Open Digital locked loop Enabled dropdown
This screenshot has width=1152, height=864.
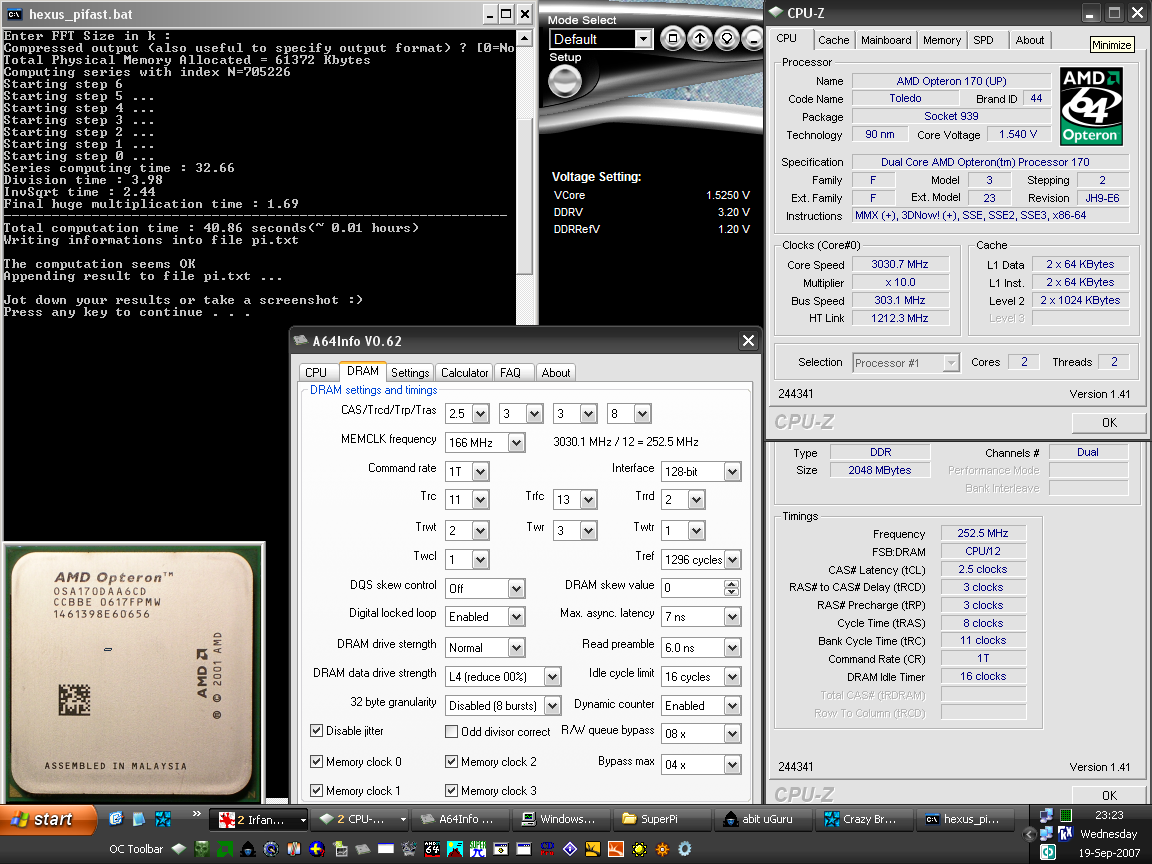click(x=485, y=617)
